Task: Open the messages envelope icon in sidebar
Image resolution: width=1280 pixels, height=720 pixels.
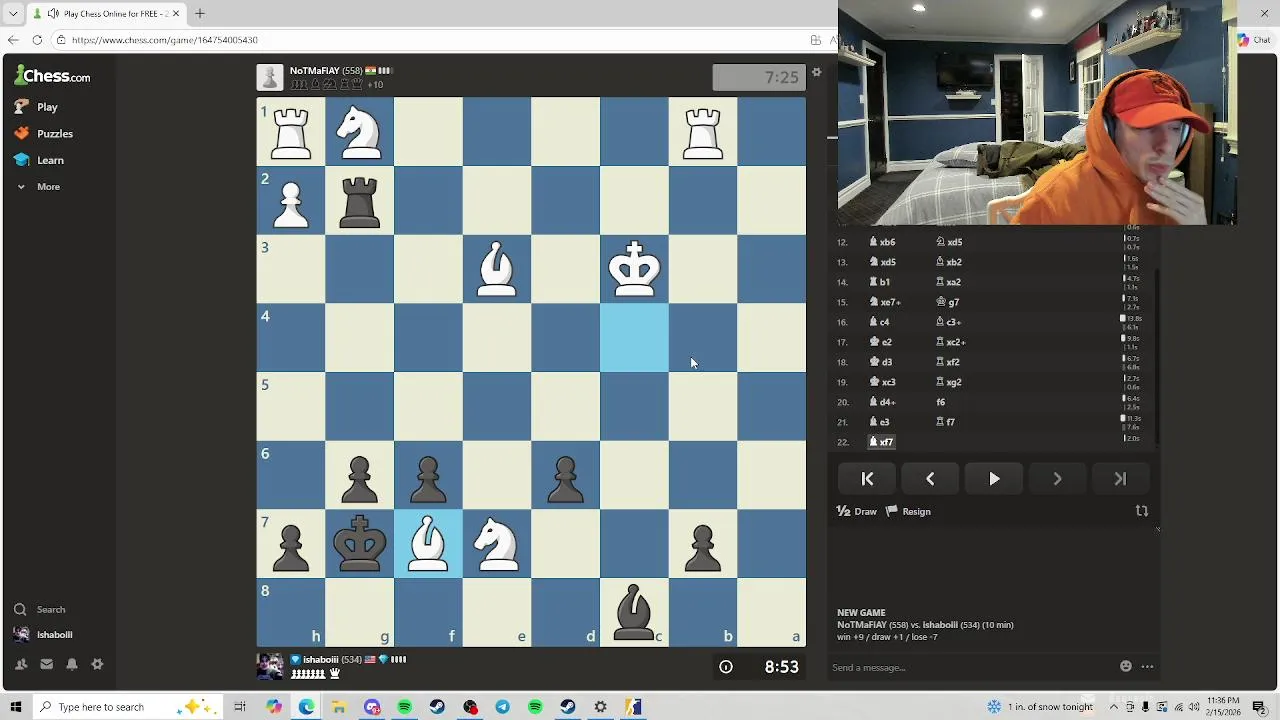Action: (46, 664)
